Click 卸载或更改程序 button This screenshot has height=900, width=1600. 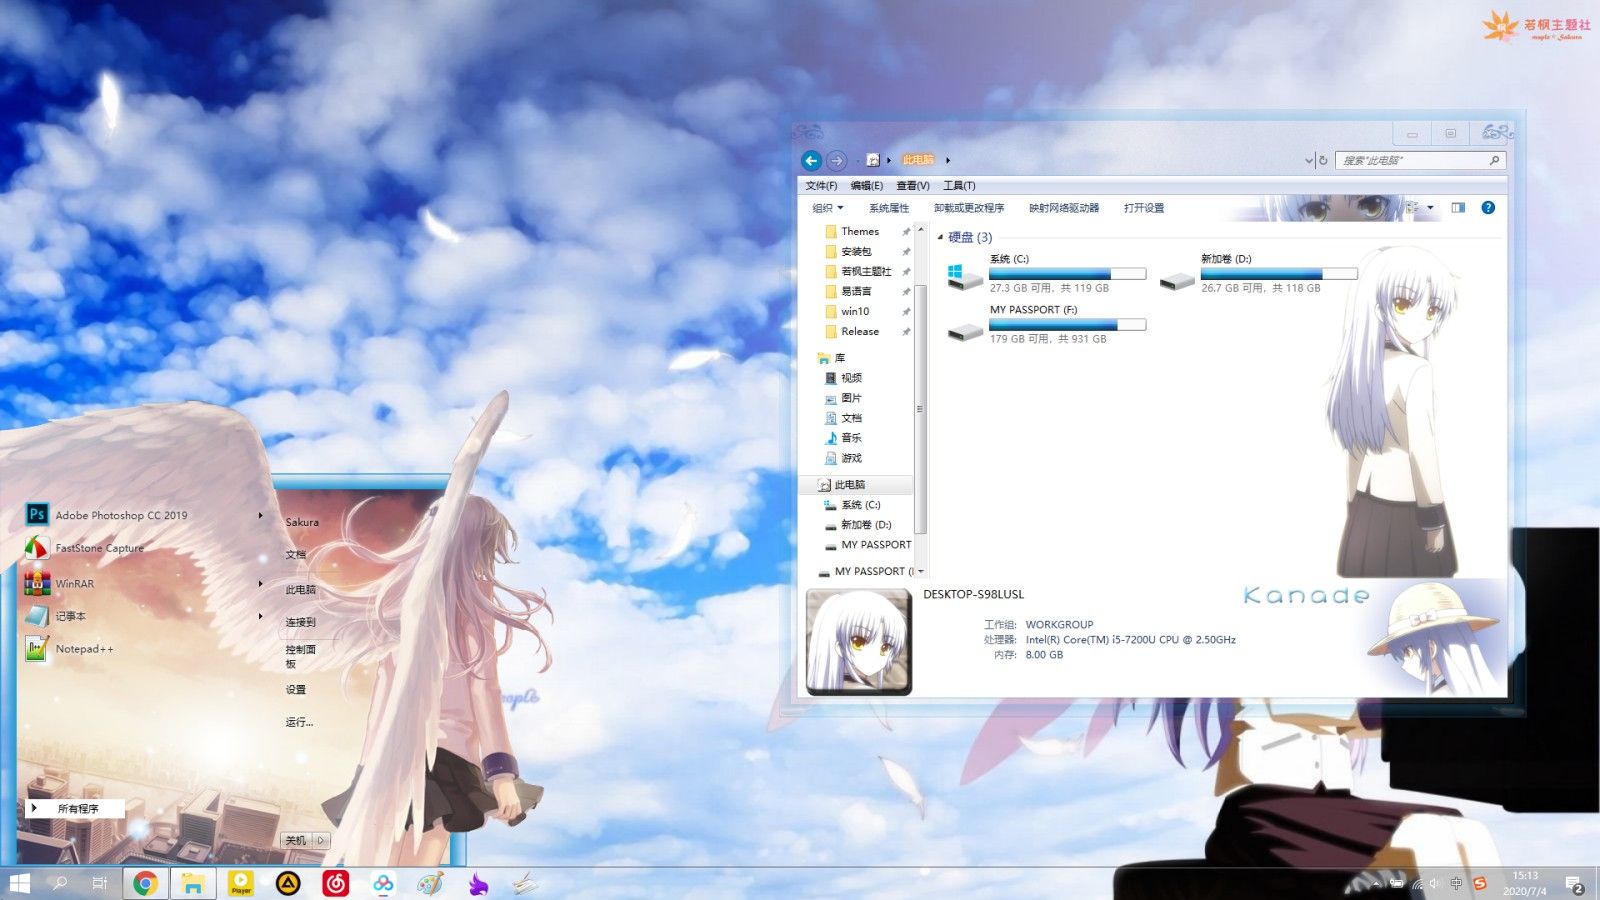[969, 208]
